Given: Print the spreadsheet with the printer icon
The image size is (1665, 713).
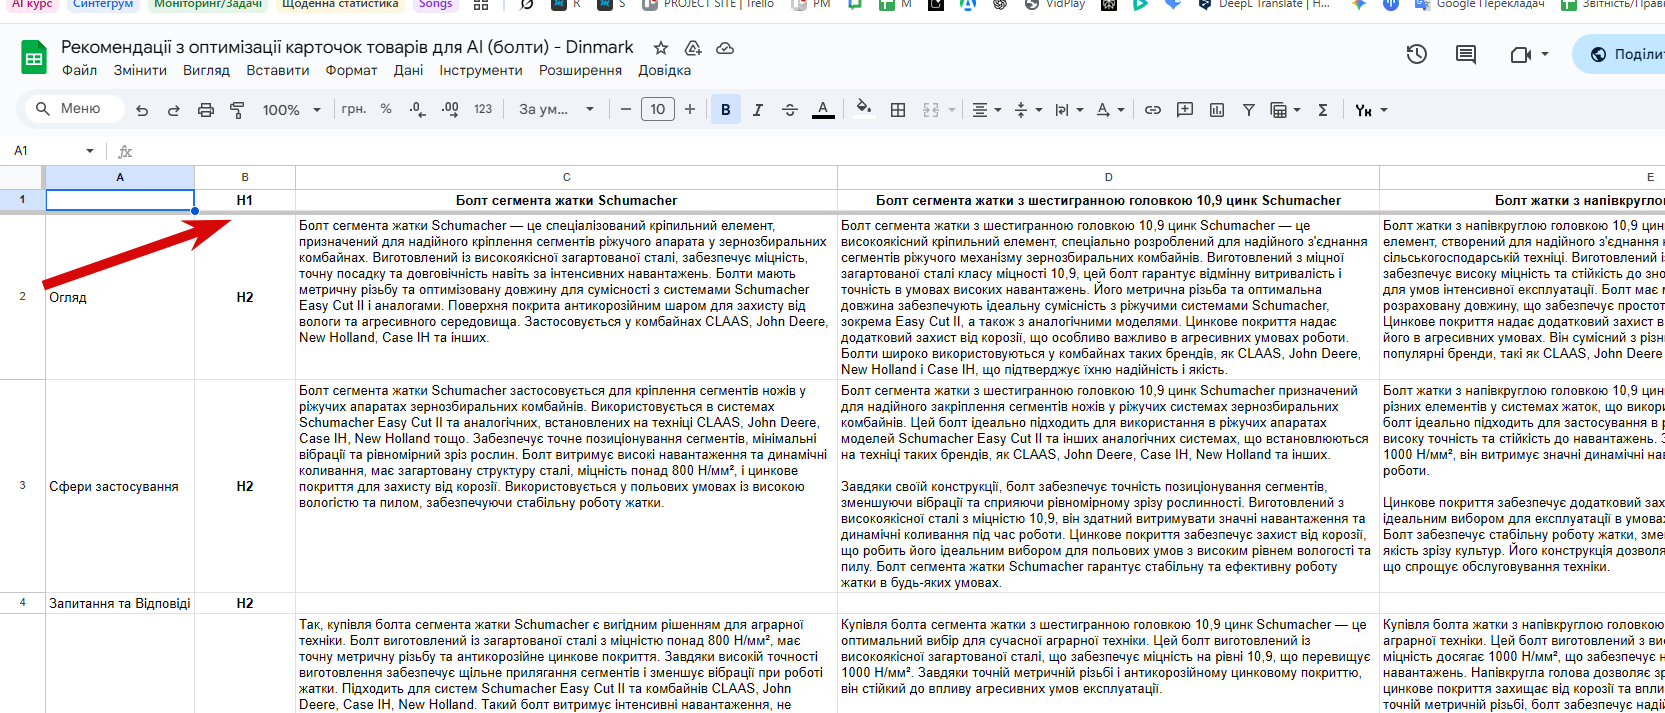Looking at the screenshot, I should pyautogui.click(x=206, y=110).
